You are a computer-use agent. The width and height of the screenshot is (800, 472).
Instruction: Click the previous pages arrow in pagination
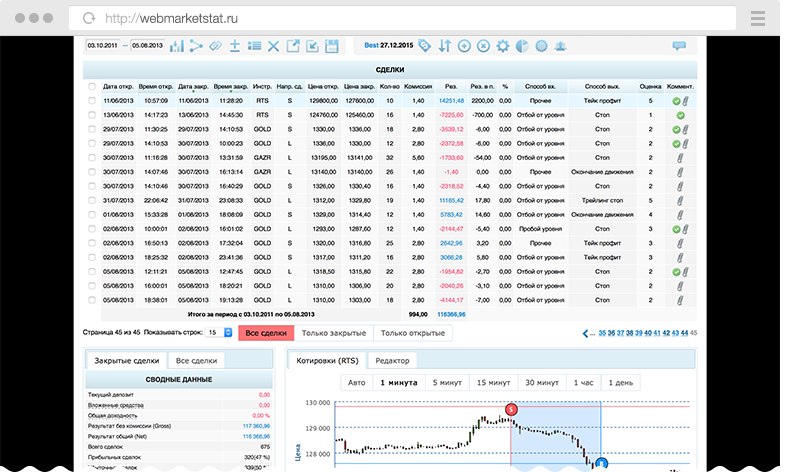point(585,333)
